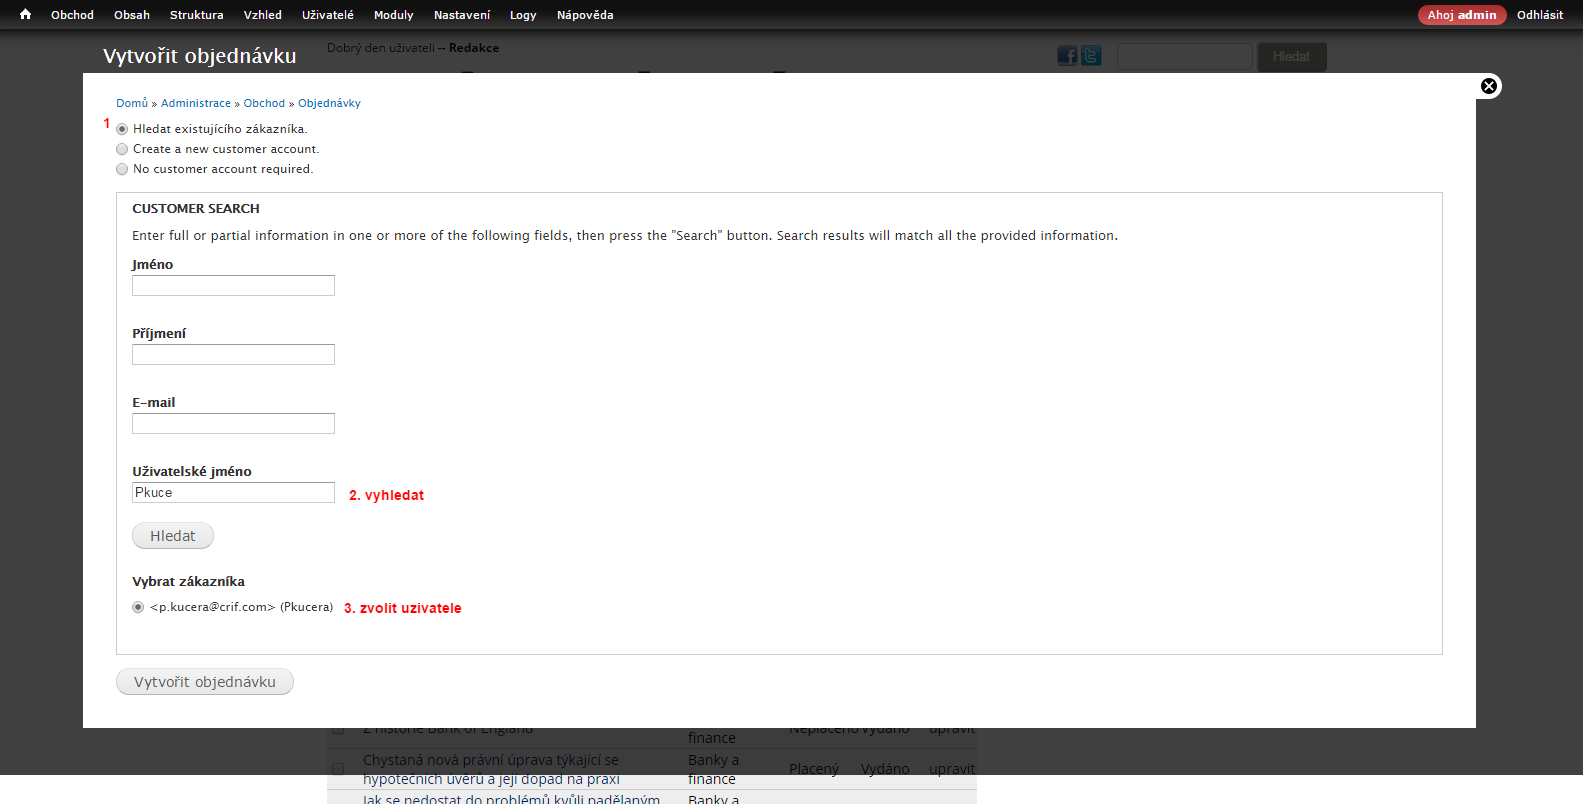Tick the checkbox in the 'Chystaná nová právní úprava' row
Image resolution: width=1583 pixels, height=804 pixels.
(338, 769)
